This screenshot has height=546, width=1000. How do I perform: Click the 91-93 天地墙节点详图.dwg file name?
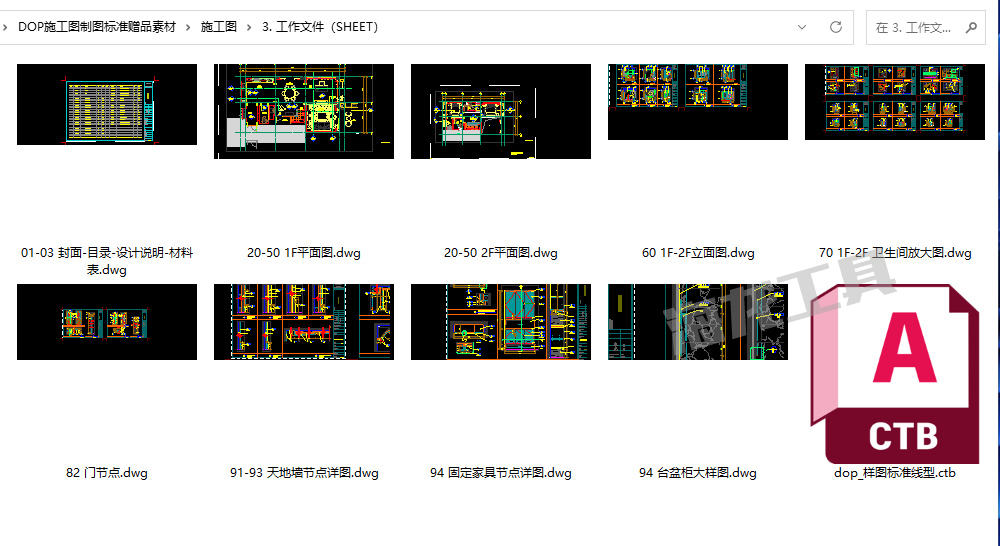coord(304,473)
